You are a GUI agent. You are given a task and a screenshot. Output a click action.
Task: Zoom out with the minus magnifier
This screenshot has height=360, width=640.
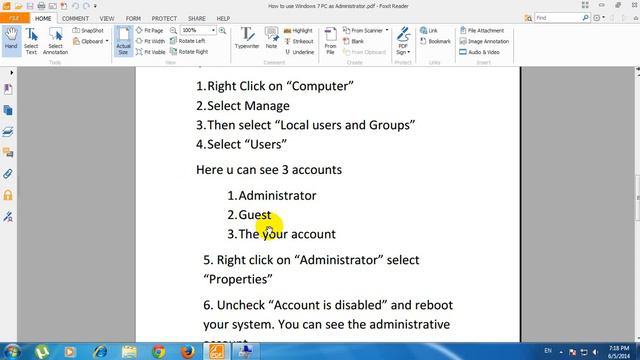pos(173,31)
